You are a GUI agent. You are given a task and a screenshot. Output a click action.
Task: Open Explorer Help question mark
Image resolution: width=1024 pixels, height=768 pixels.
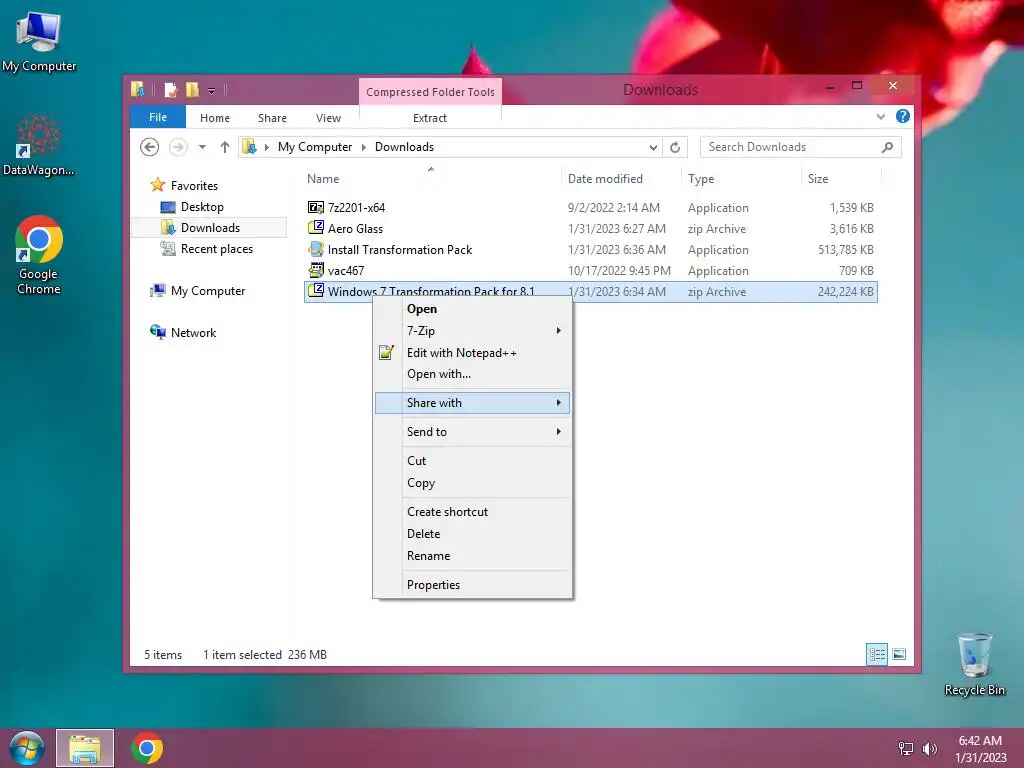[x=903, y=116]
